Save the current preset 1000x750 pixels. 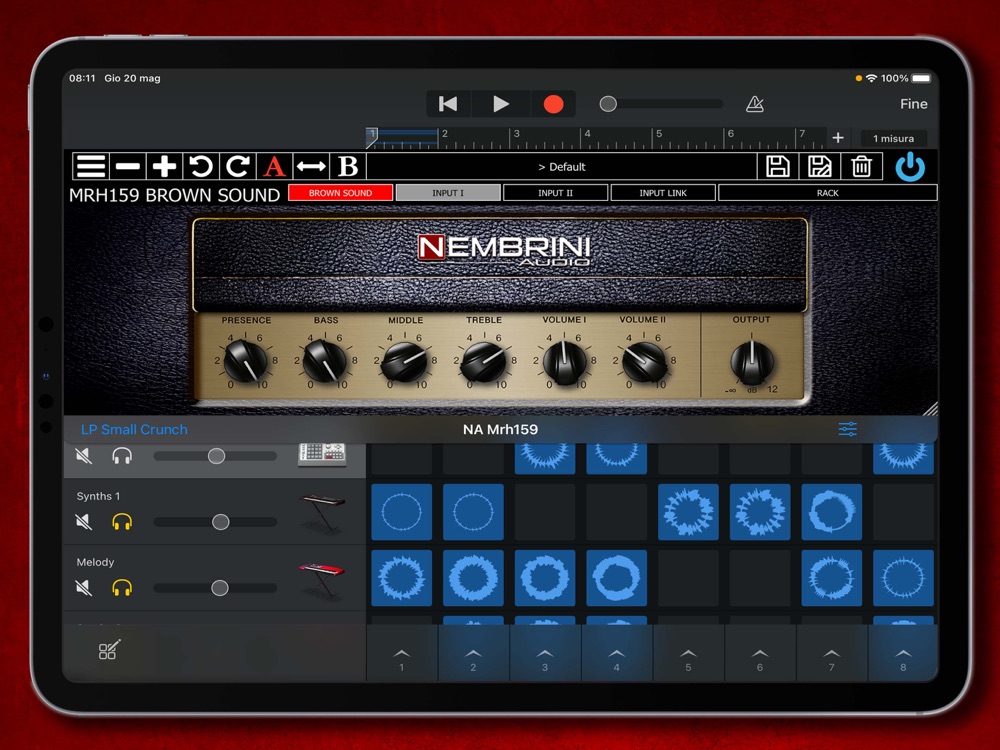click(777, 166)
